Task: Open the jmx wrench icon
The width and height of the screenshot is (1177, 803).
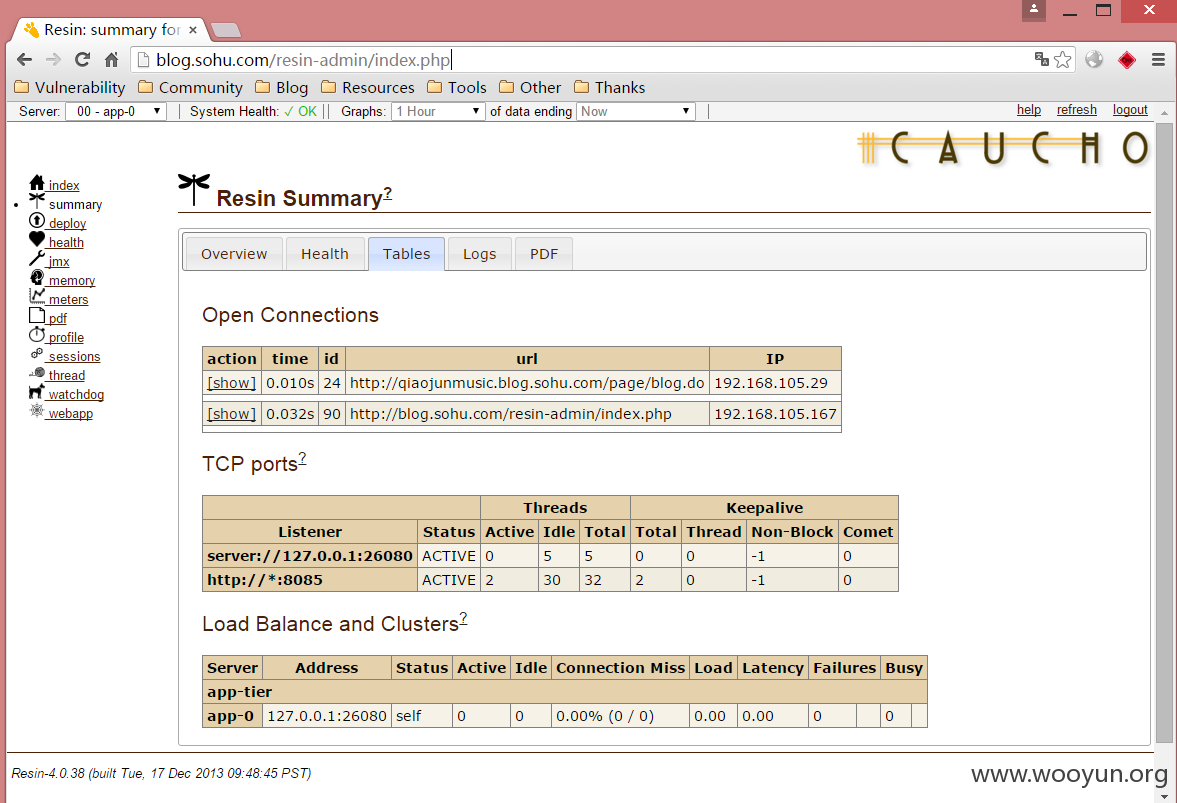Action: coord(37,258)
